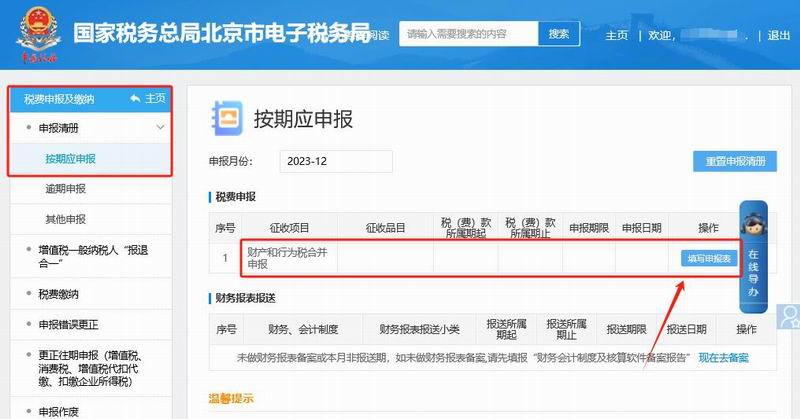Click the 报送日期 column header
800x419 pixels.
(x=686, y=330)
